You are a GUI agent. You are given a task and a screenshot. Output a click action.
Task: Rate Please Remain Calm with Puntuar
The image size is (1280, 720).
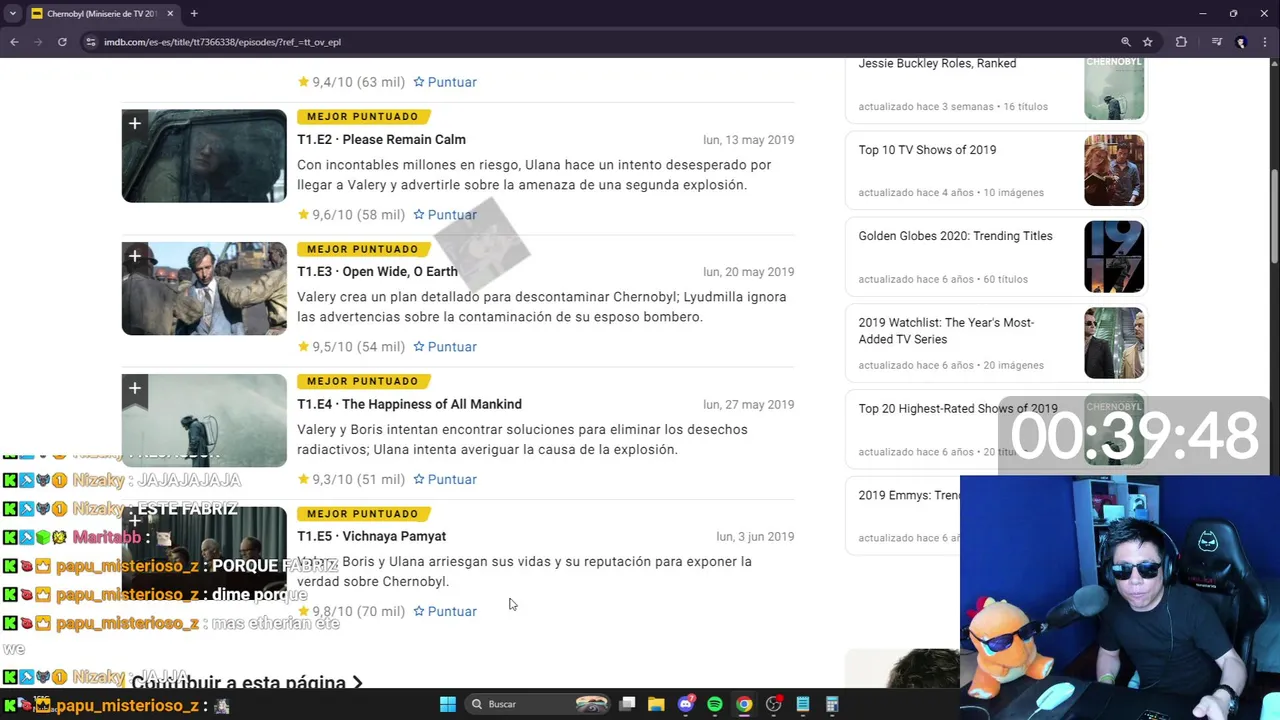coord(445,214)
